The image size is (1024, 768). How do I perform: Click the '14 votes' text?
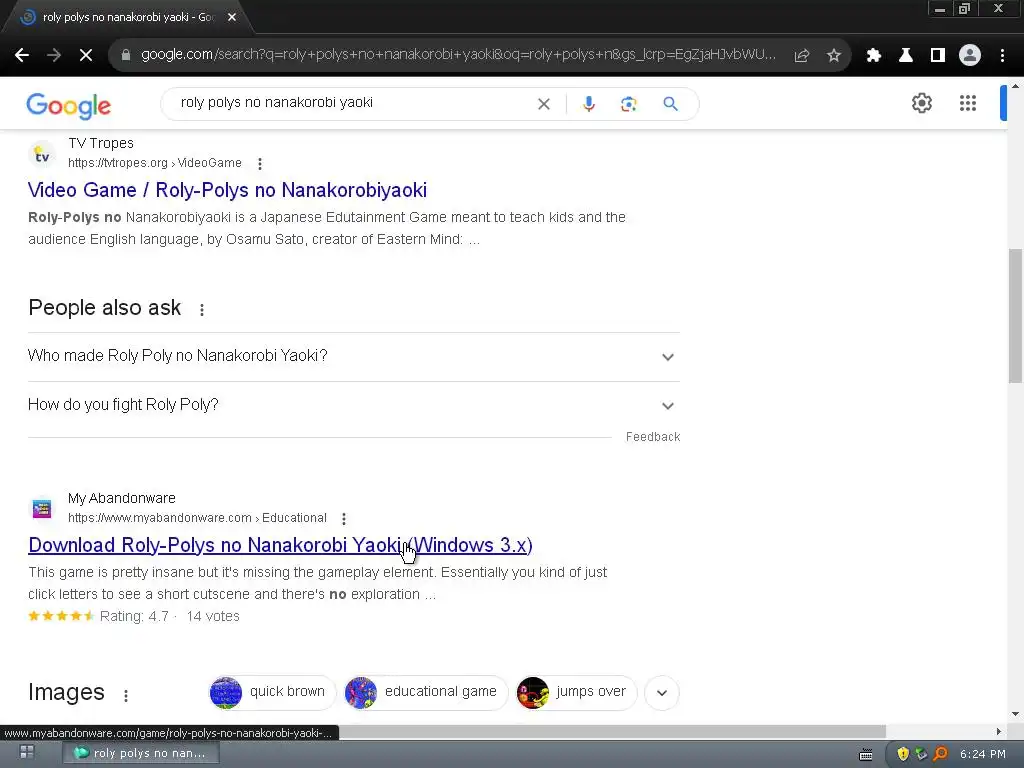pyautogui.click(x=213, y=616)
